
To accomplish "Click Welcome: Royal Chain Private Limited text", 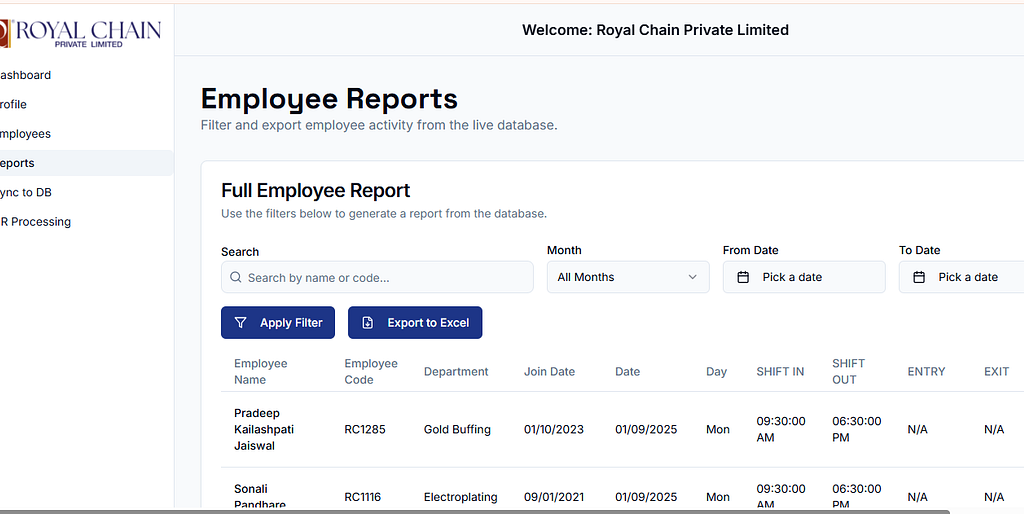I will [655, 30].
